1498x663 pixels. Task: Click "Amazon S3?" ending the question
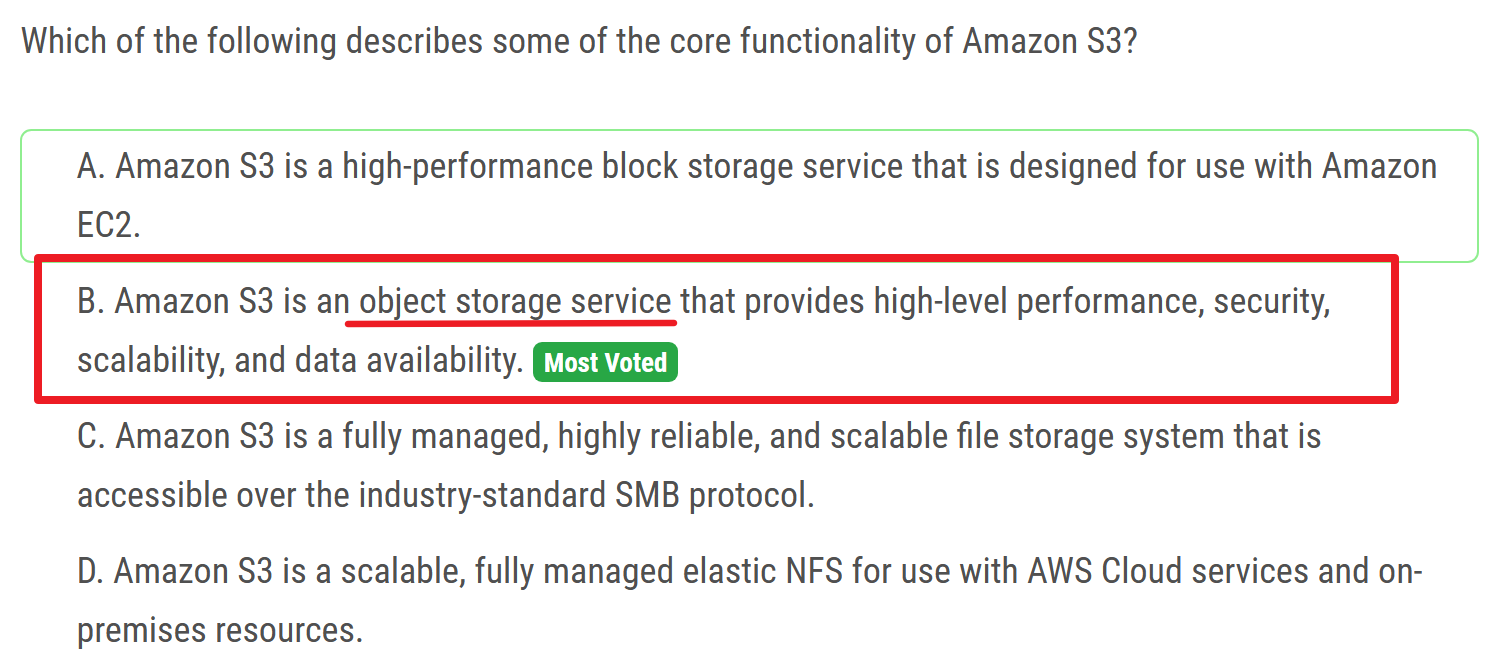click(1050, 41)
